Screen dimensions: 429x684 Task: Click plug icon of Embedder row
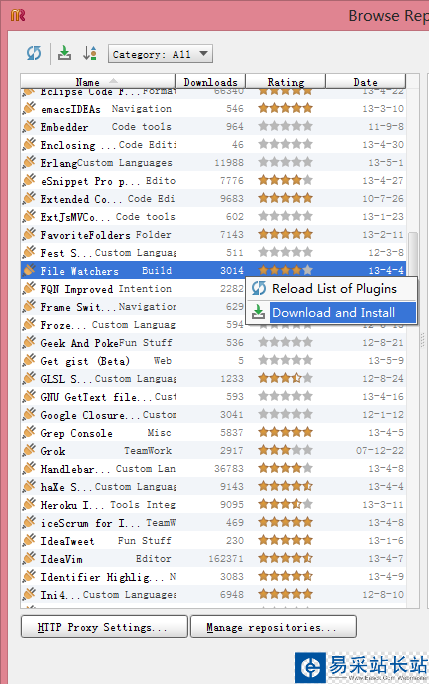coord(29,127)
